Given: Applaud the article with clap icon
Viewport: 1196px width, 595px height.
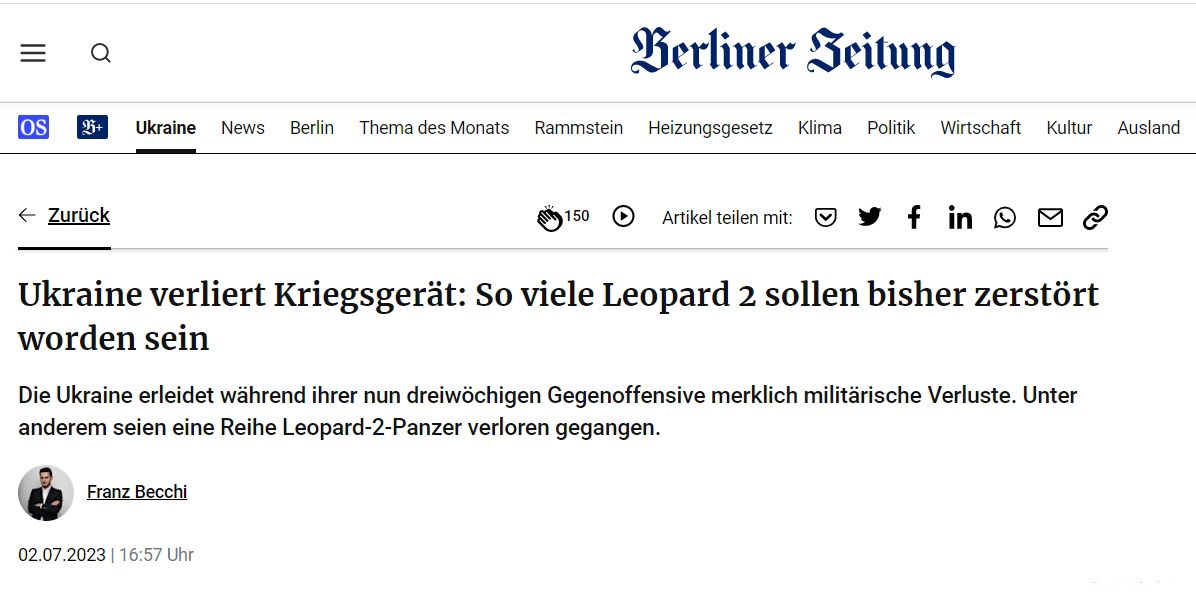Looking at the screenshot, I should pos(550,217).
